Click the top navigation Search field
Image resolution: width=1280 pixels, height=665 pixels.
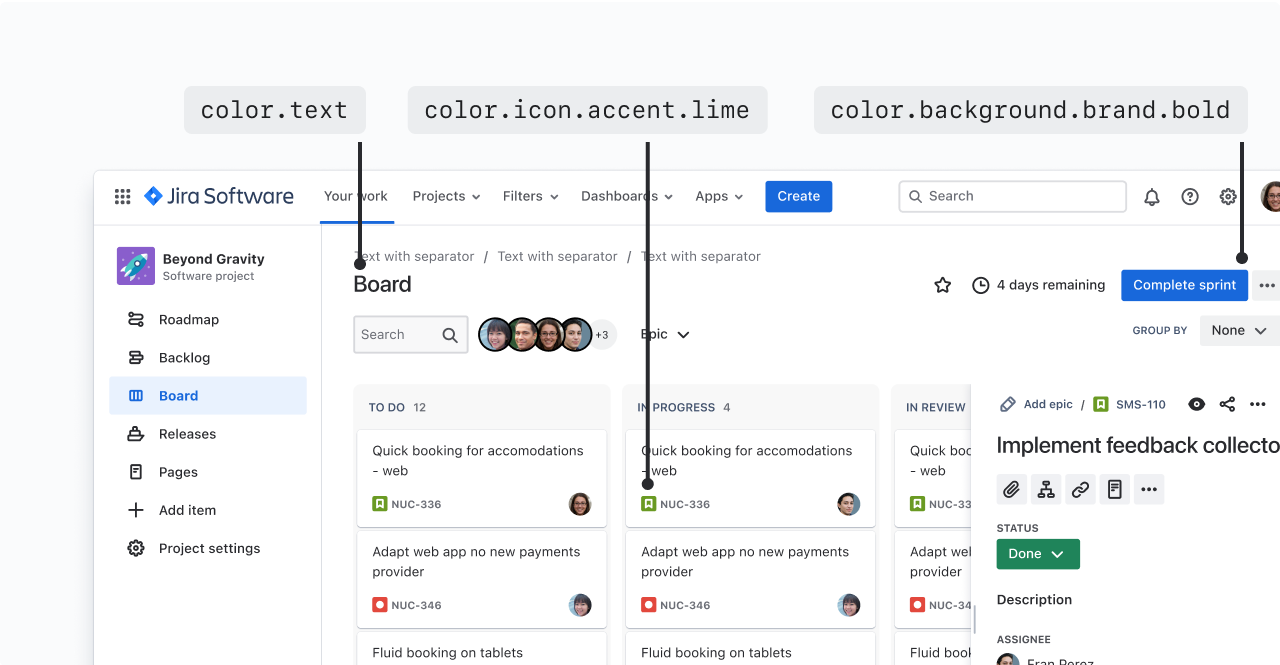coord(1012,196)
